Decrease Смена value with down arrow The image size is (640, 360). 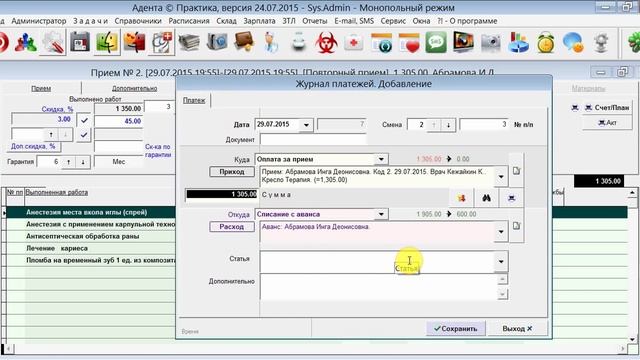(x=448, y=125)
